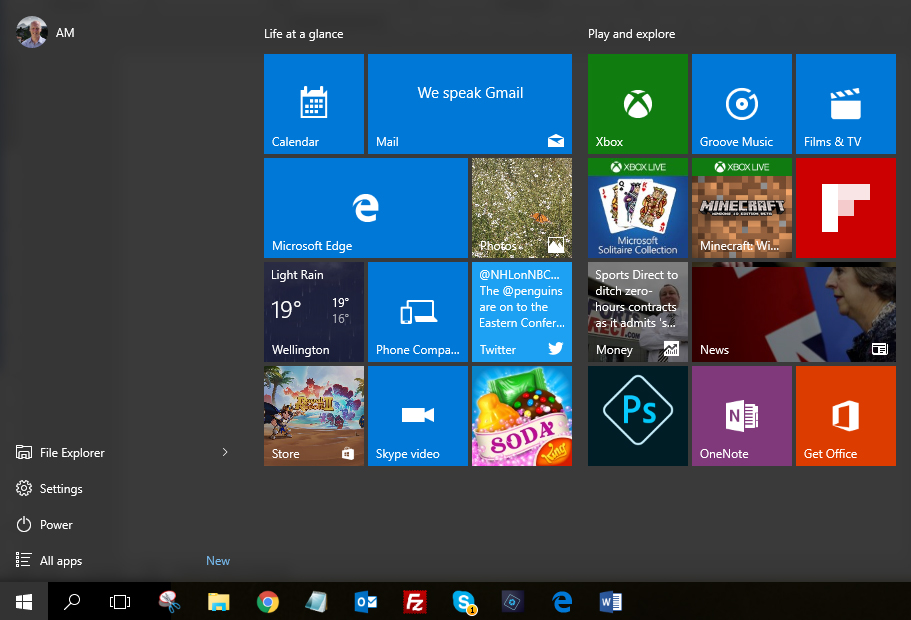
Task: Open Wellington weather tile
Action: pyautogui.click(x=314, y=312)
